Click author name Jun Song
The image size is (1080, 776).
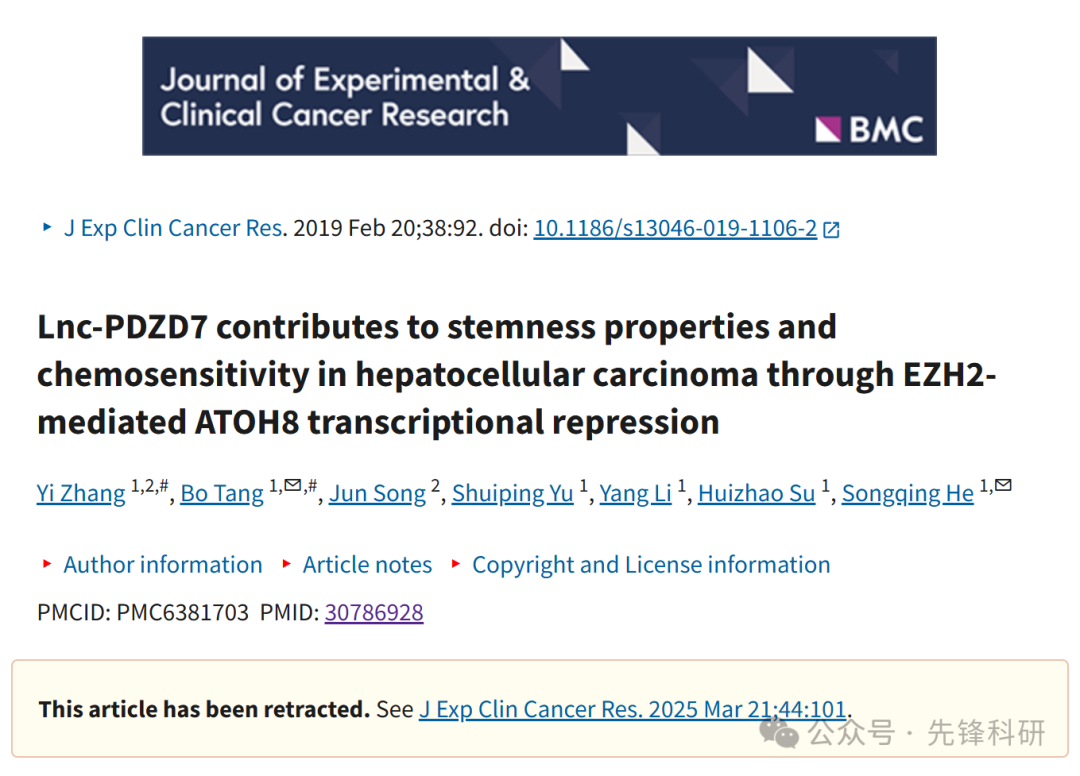point(377,493)
